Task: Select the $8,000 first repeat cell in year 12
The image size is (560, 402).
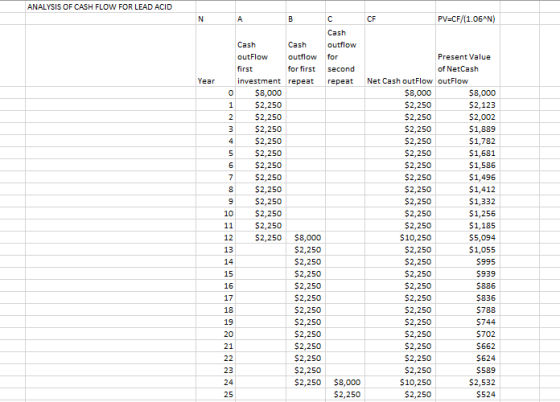Action: click(305, 237)
